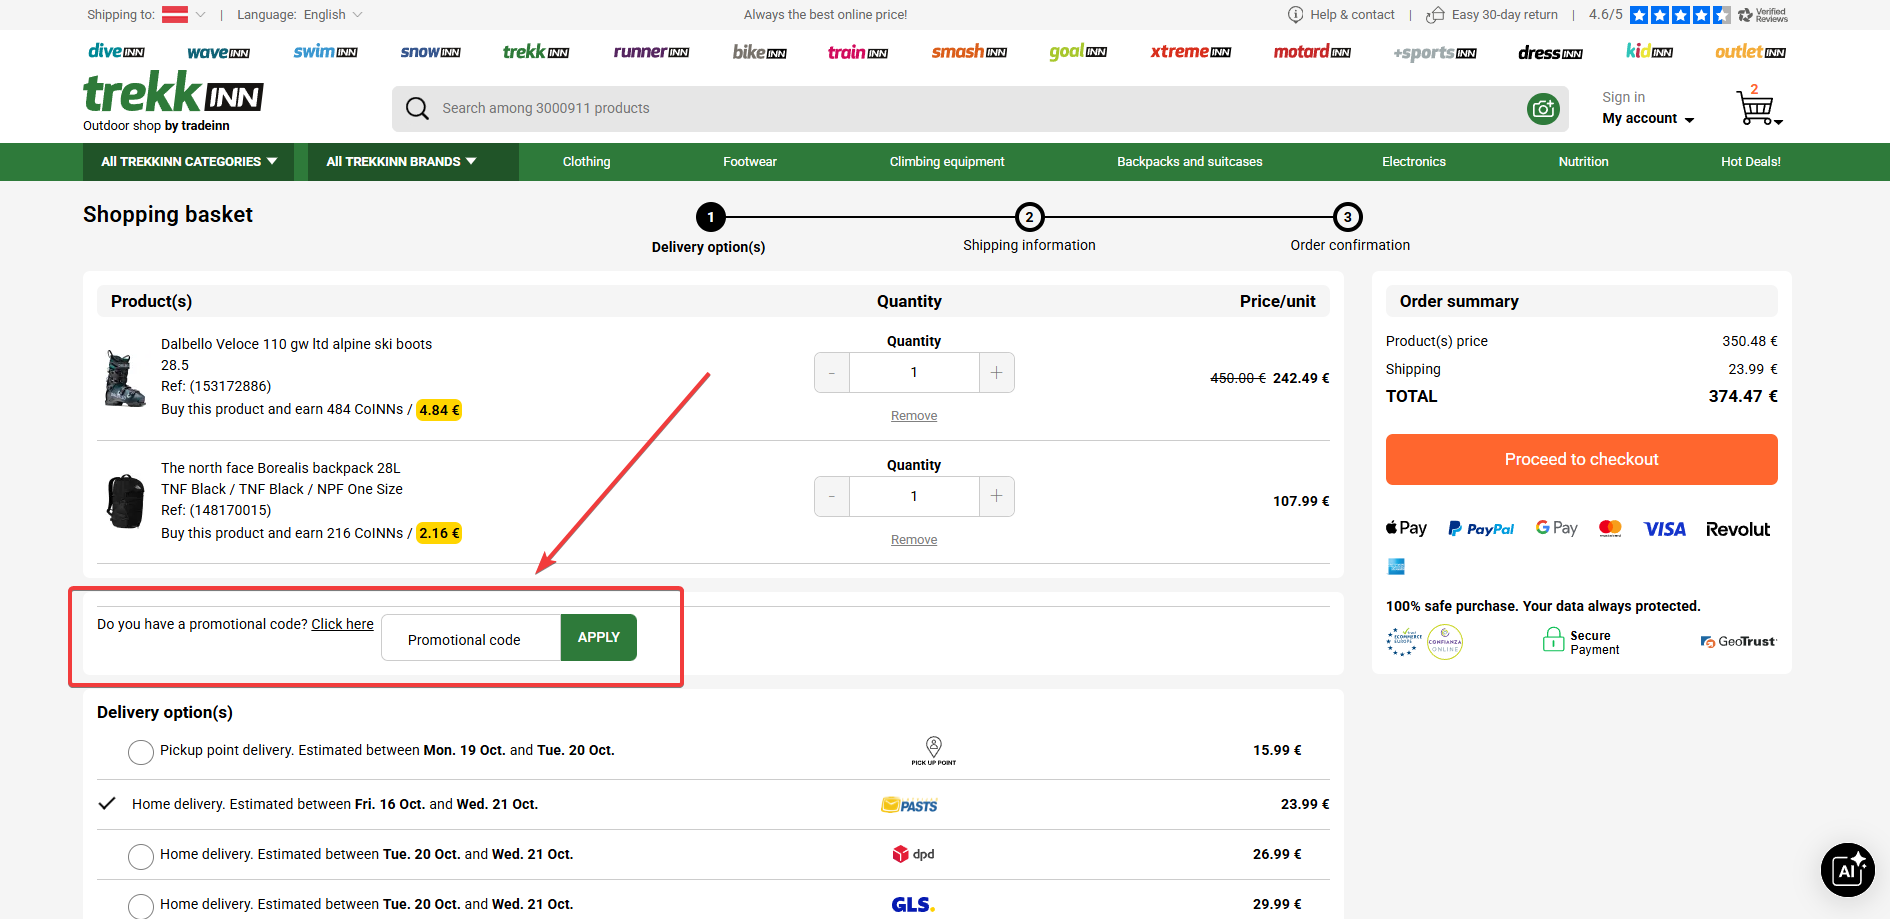Click the Help & contact info icon
Image resolution: width=1890 pixels, height=919 pixels.
1295,14
